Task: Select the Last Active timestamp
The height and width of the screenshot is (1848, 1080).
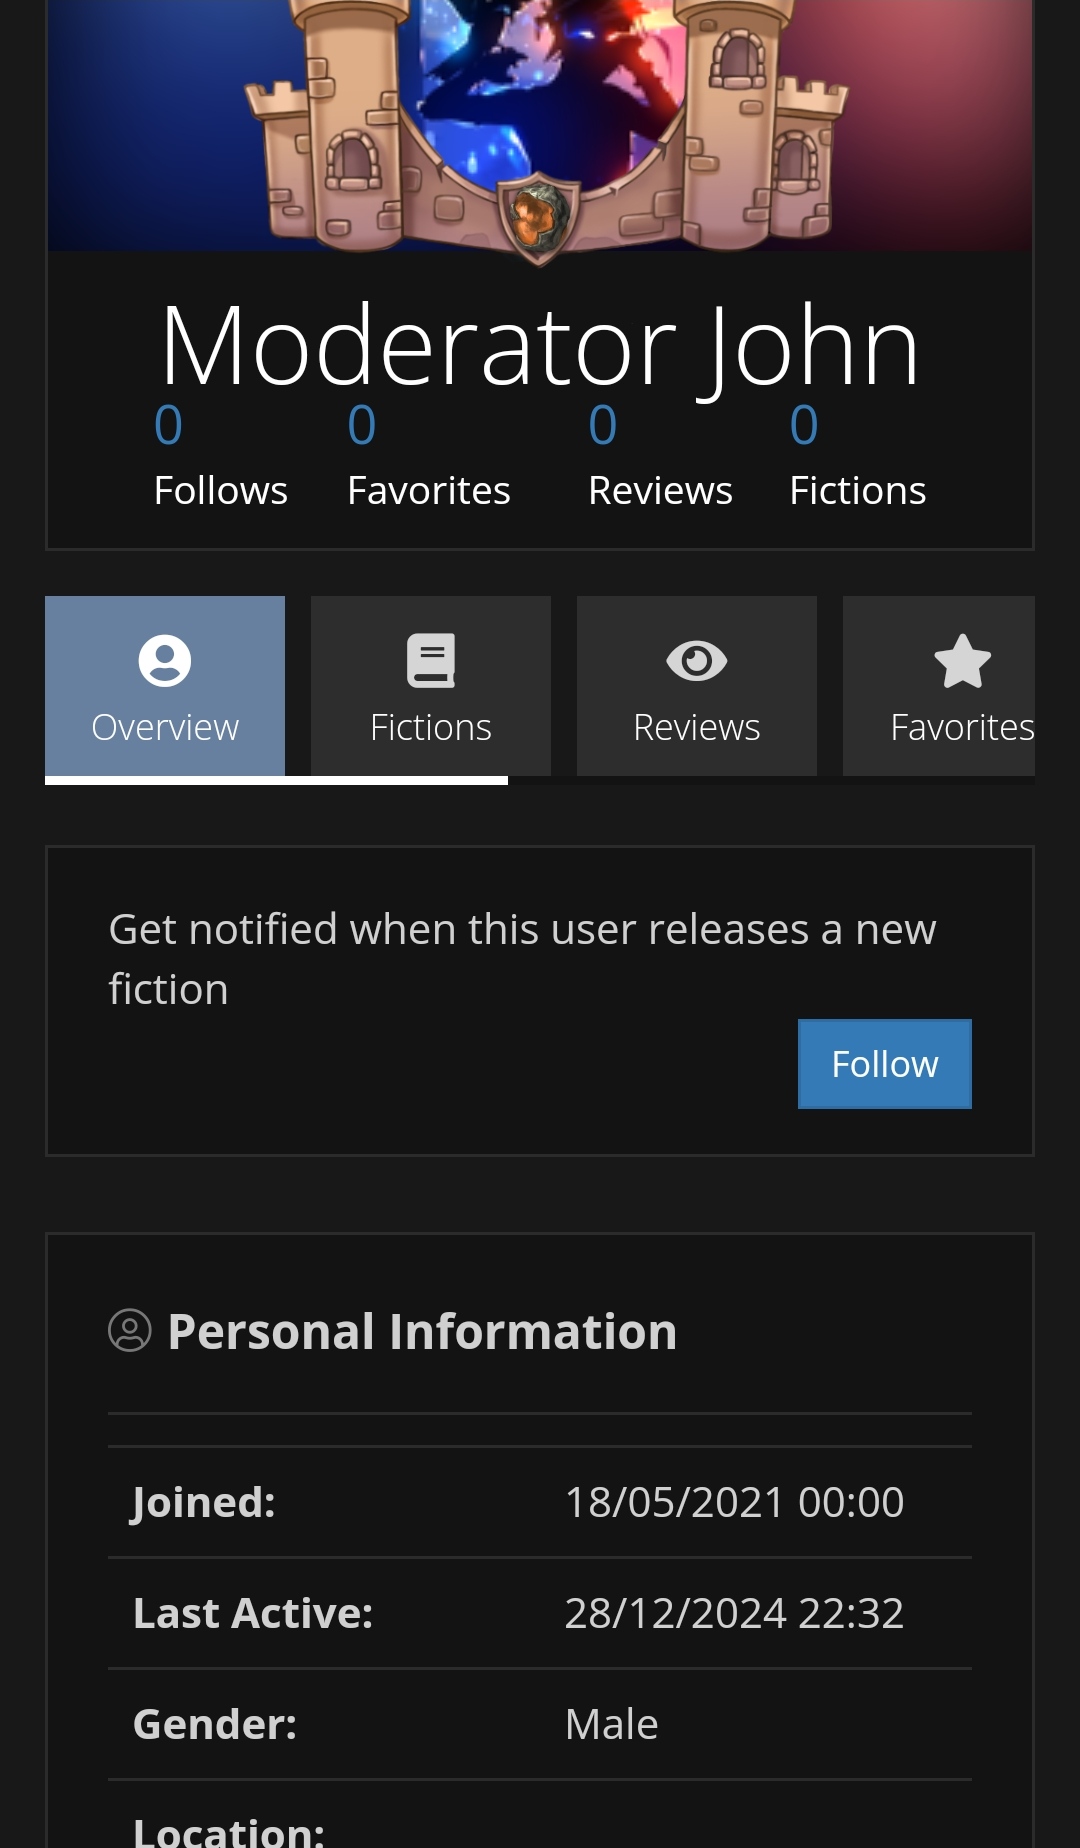Action: pos(734,1613)
